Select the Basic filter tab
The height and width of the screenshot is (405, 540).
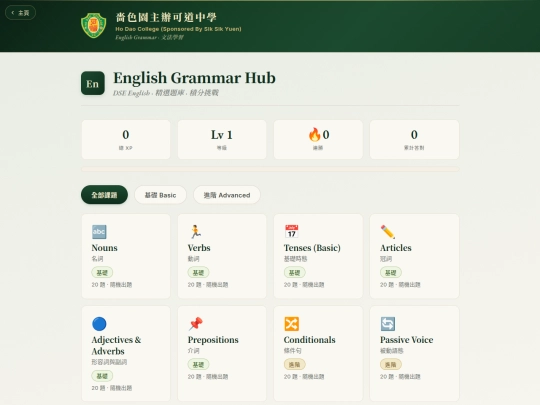point(160,195)
